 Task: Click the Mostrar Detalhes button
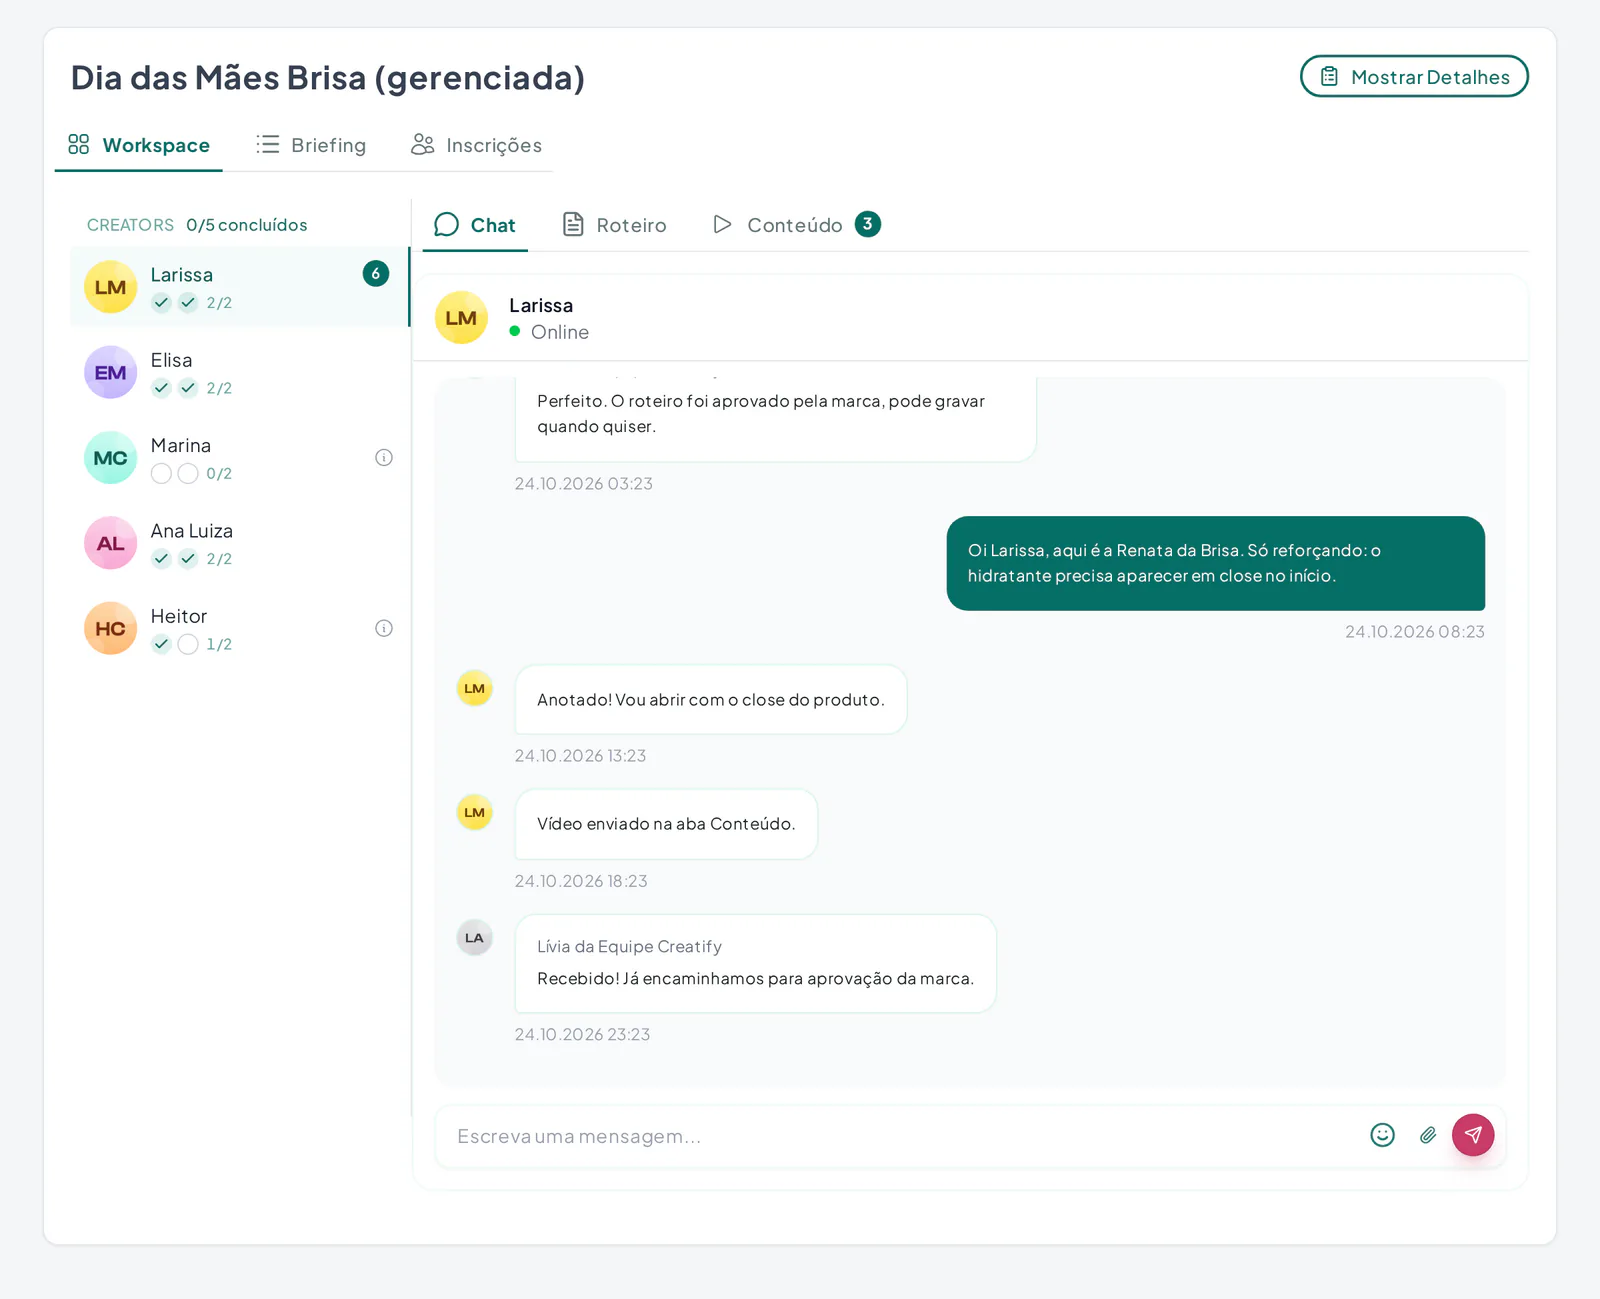pyautogui.click(x=1414, y=77)
